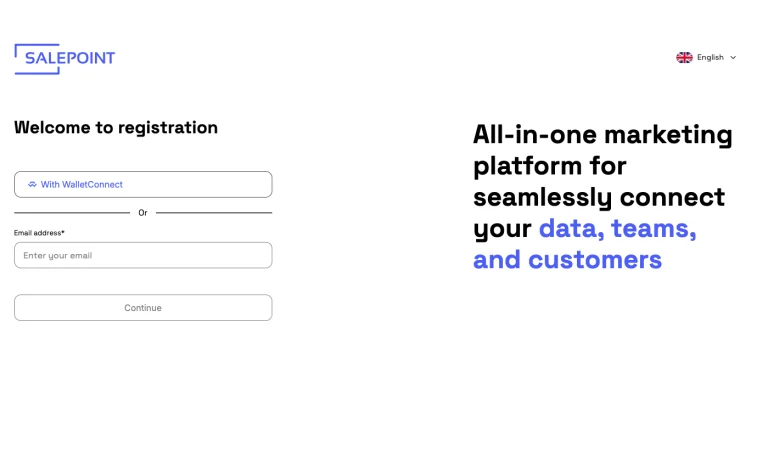
Task: Open the English language selector
Action: coord(709,58)
